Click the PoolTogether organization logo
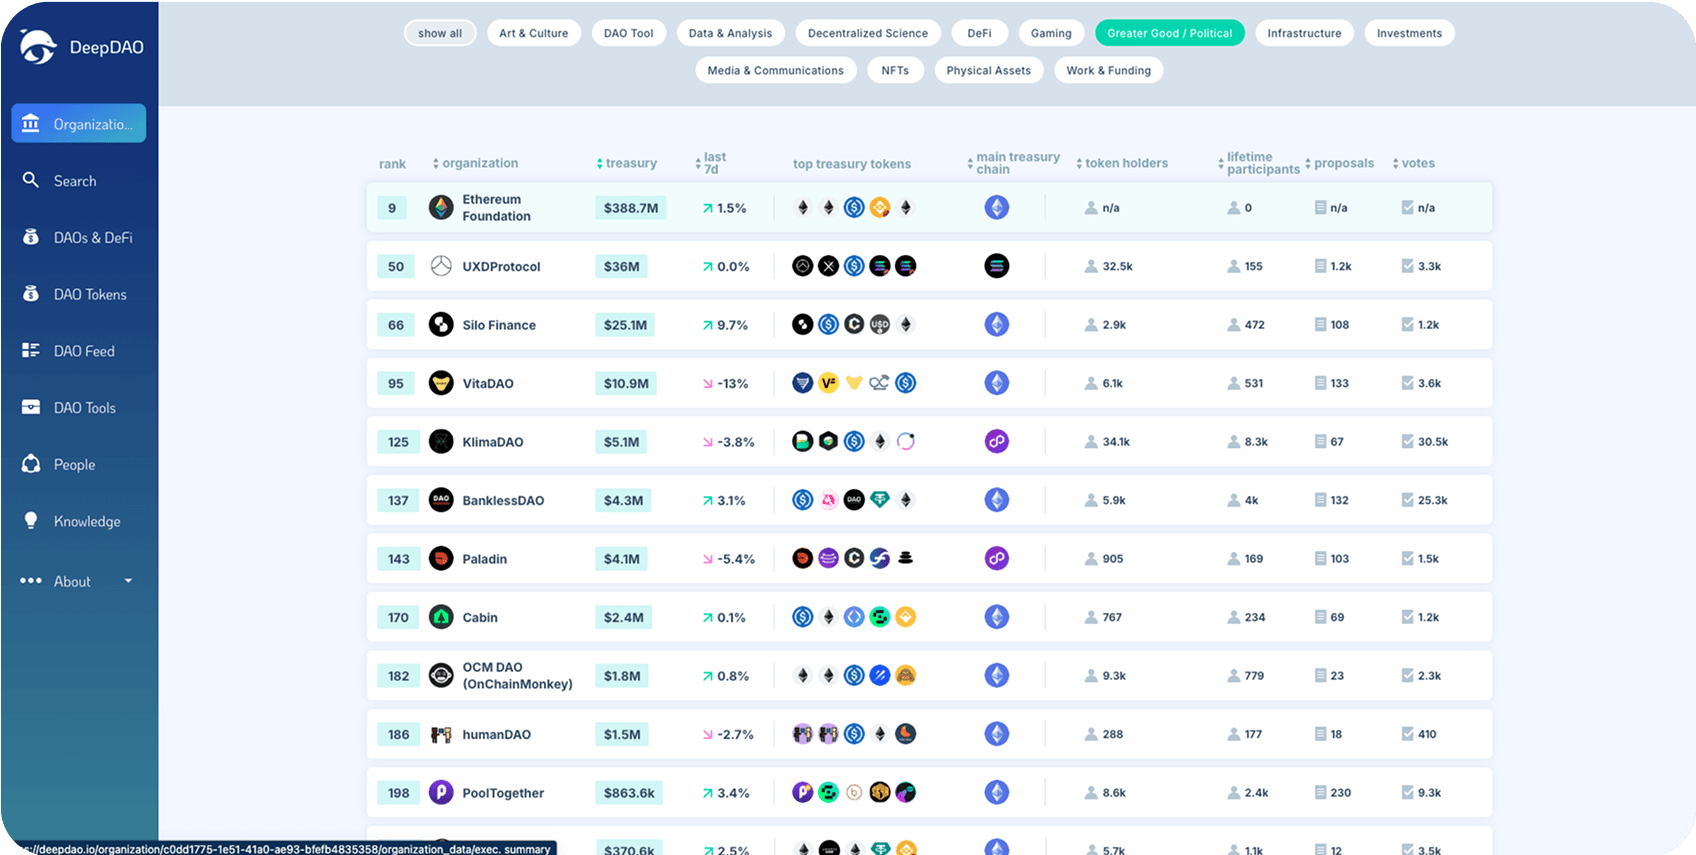This screenshot has width=1696, height=855. tap(441, 793)
